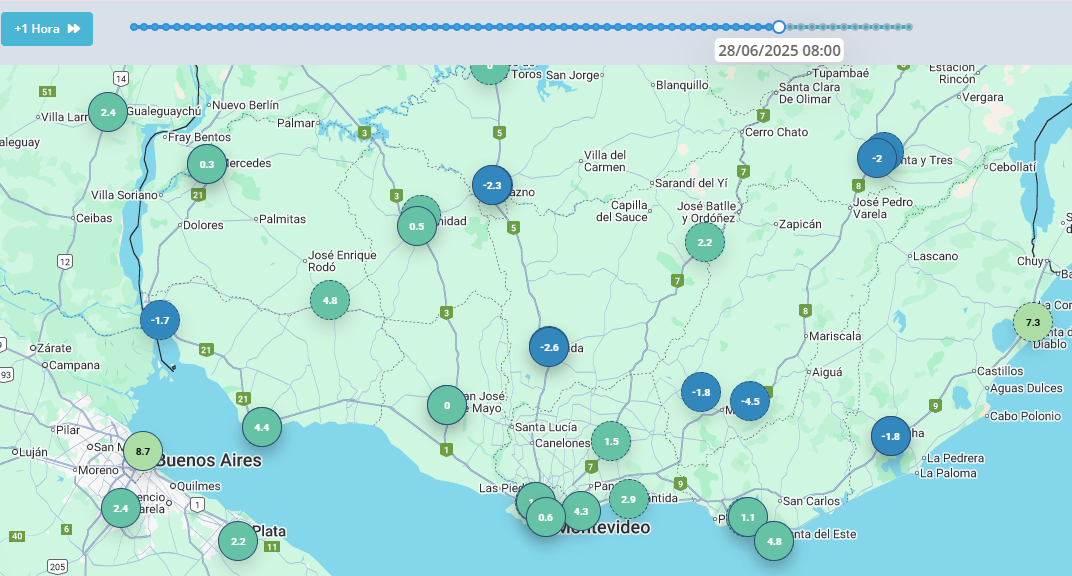The height and width of the screenshot is (576, 1072).
Task: Open the -2.6 temperature station marker
Action: tap(549, 347)
